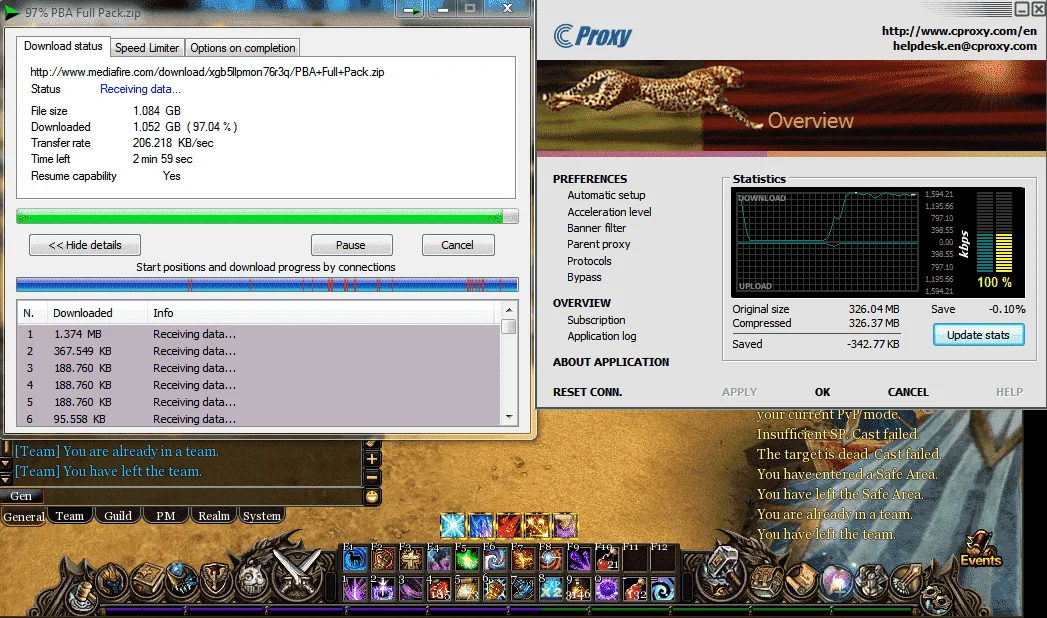Switch chat to the PM tab

(166, 516)
